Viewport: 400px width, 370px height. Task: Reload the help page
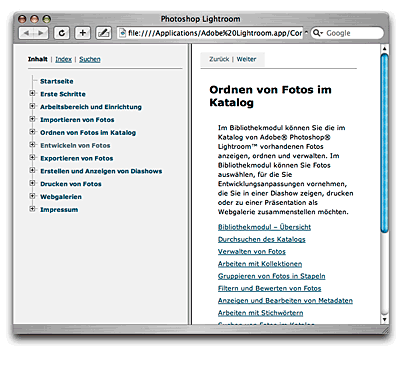[x=62, y=33]
